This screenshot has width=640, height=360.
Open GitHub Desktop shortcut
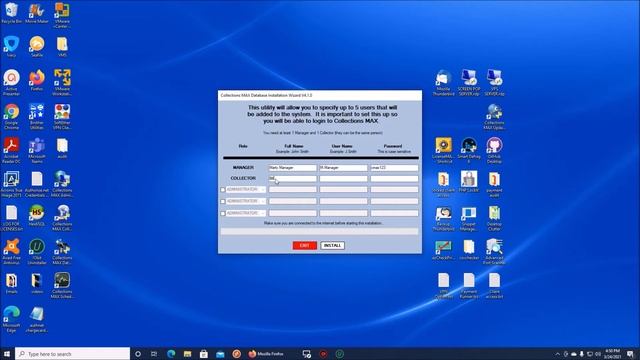[x=494, y=150]
